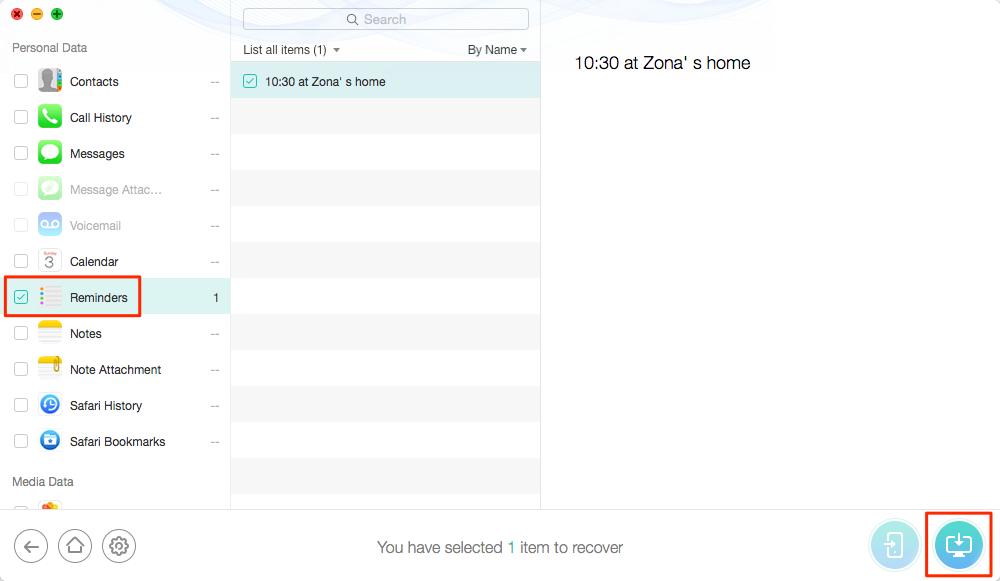Uncheck the Reminders checkbox
Image resolution: width=1000 pixels, height=581 pixels.
tap(20, 296)
